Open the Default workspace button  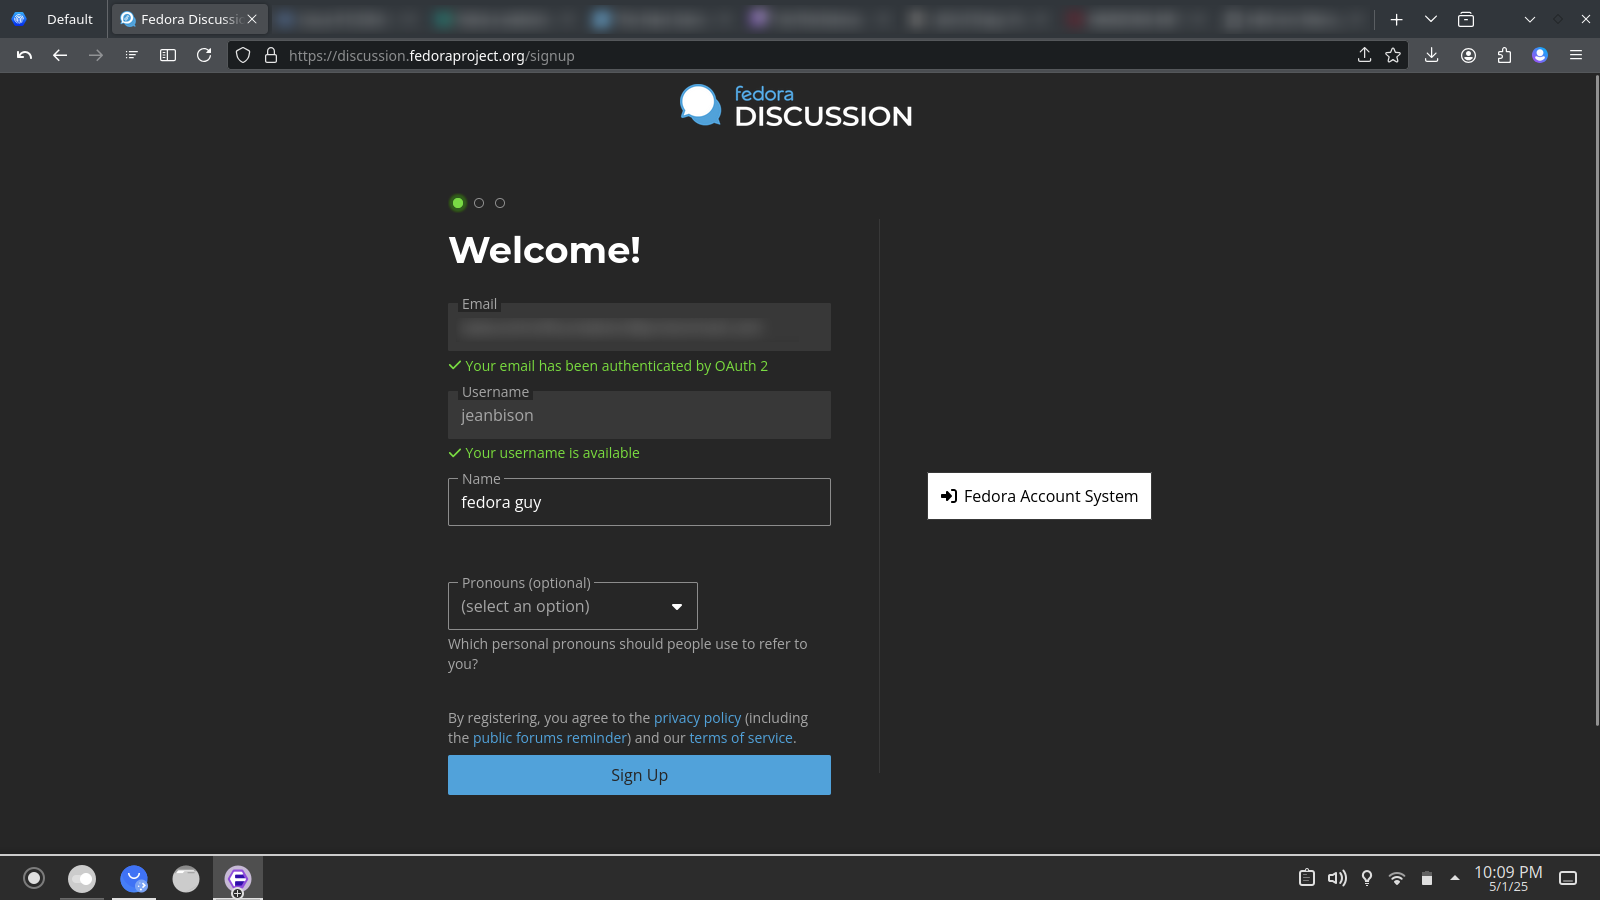[55, 19]
